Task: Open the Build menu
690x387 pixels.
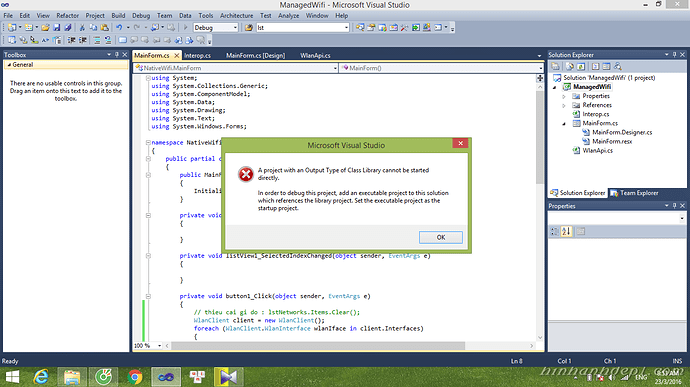Action: [118, 15]
